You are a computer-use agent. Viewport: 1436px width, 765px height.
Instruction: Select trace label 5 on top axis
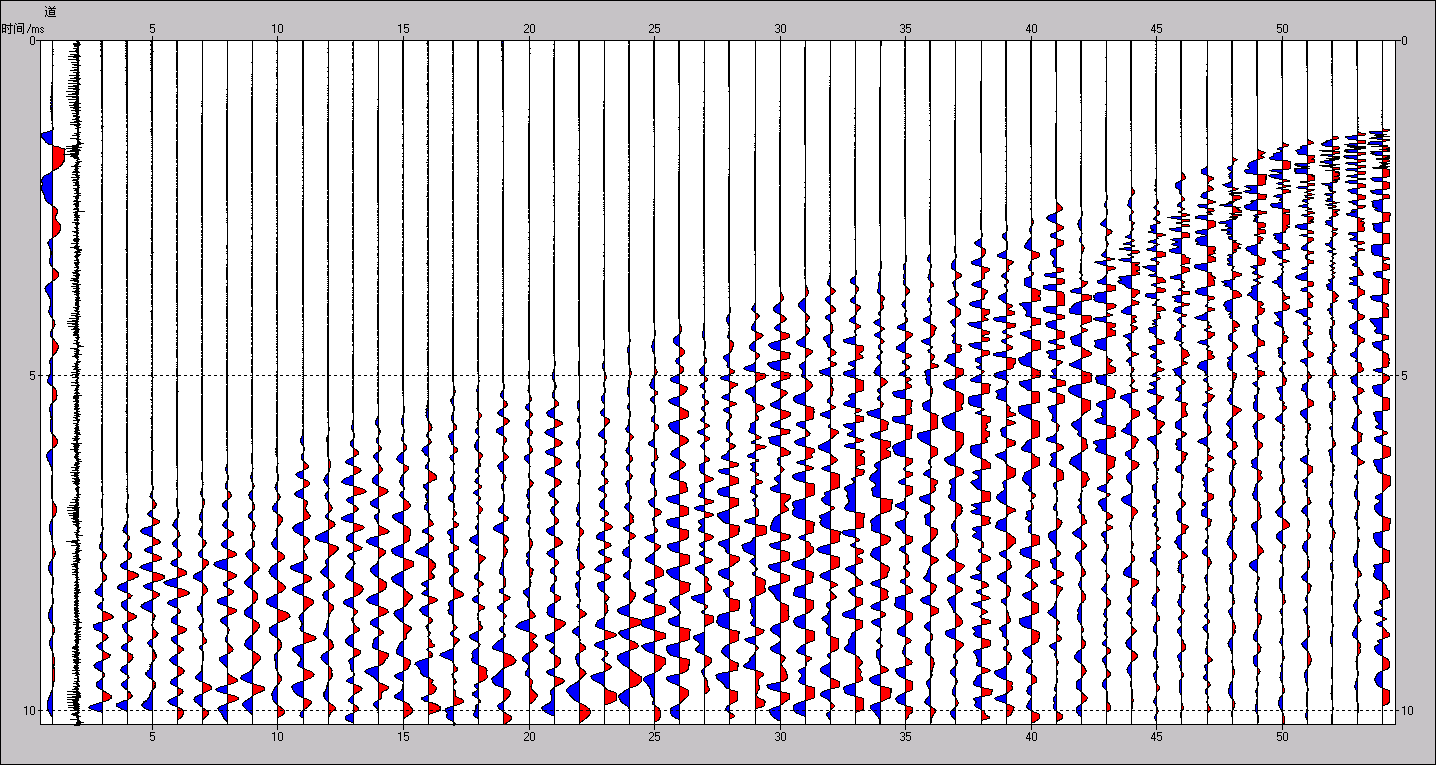pos(152,29)
